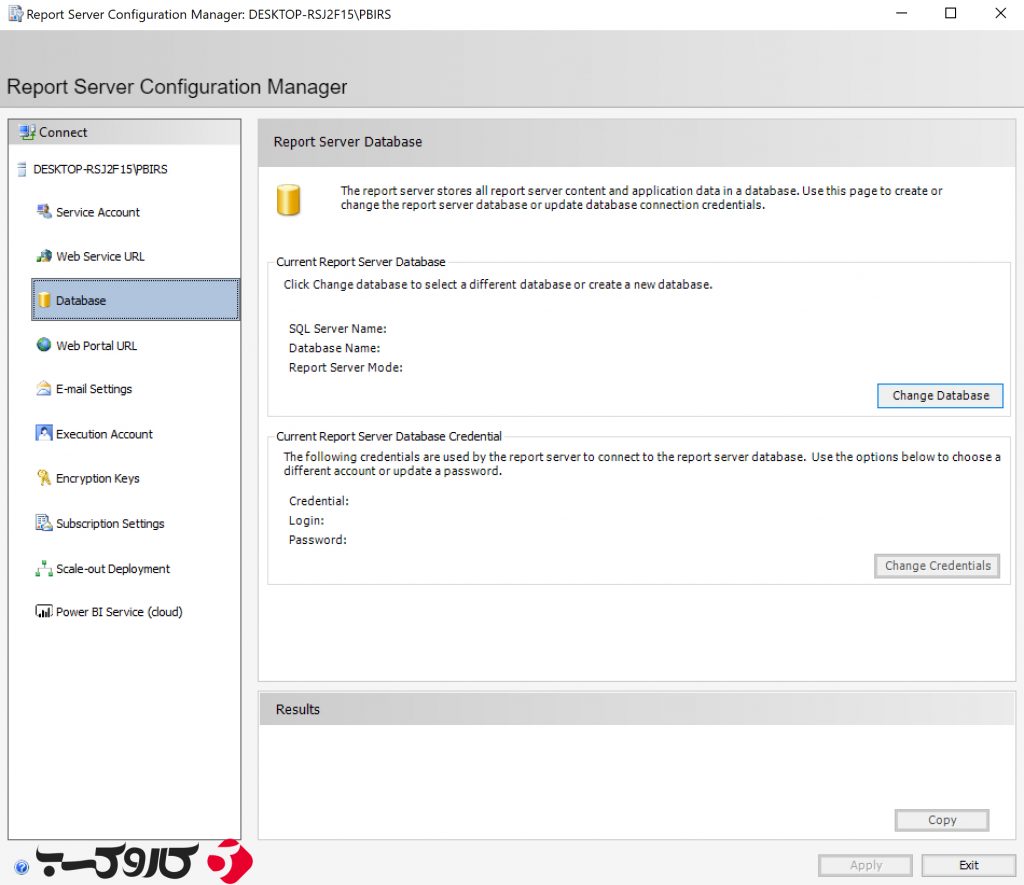Open E-mail Settings configuration
The image size is (1024, 885).
[92, 389]
